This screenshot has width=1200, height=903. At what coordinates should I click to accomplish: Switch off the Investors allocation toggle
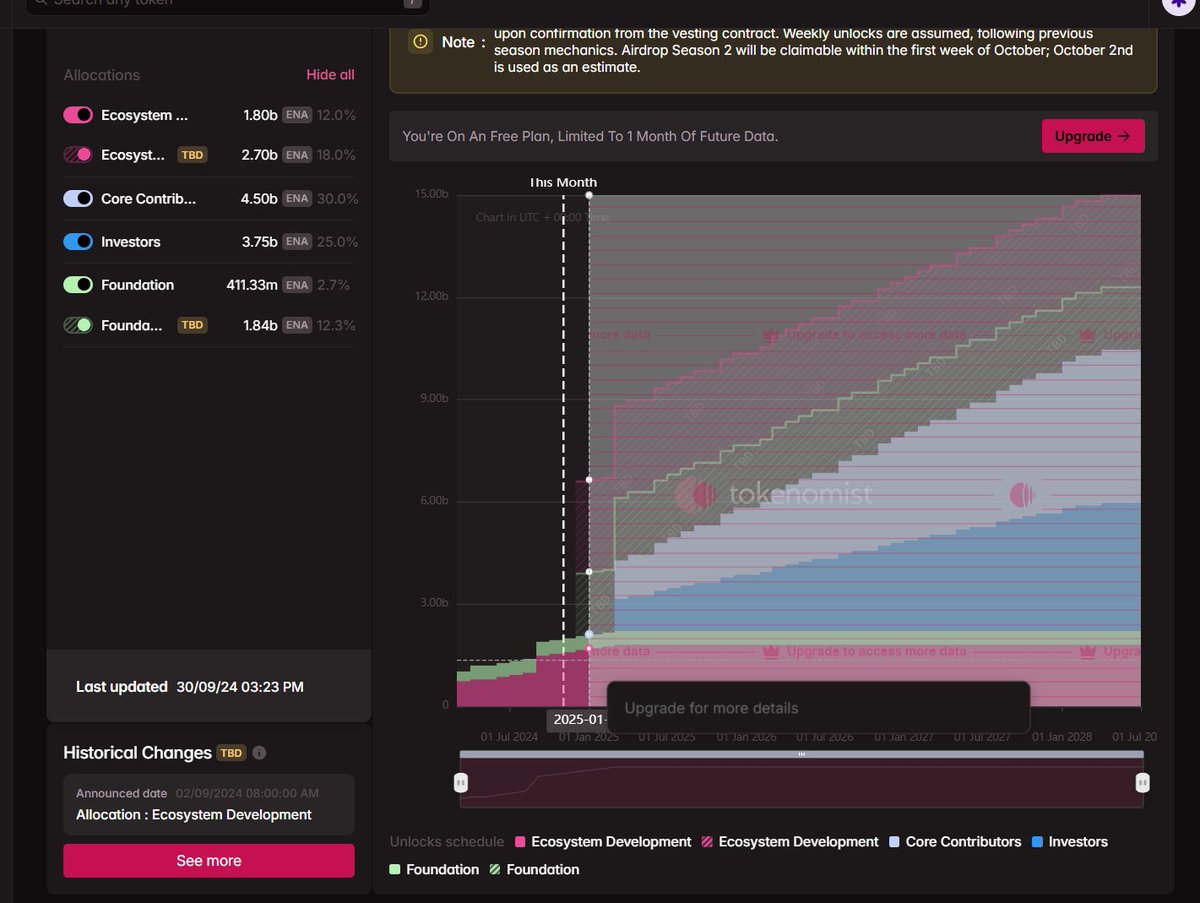(78, 242)
